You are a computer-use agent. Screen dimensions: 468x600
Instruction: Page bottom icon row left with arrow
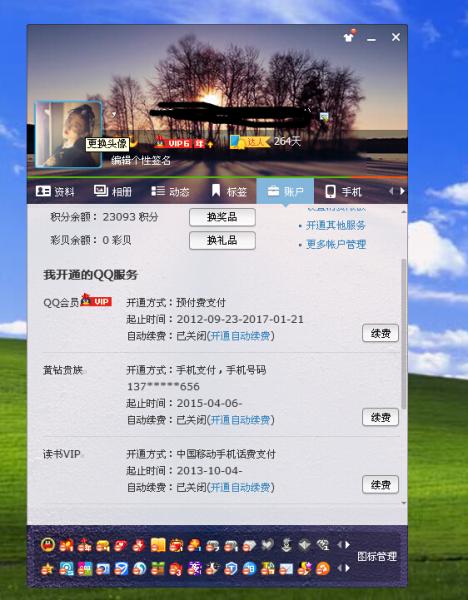click(340, 568)
